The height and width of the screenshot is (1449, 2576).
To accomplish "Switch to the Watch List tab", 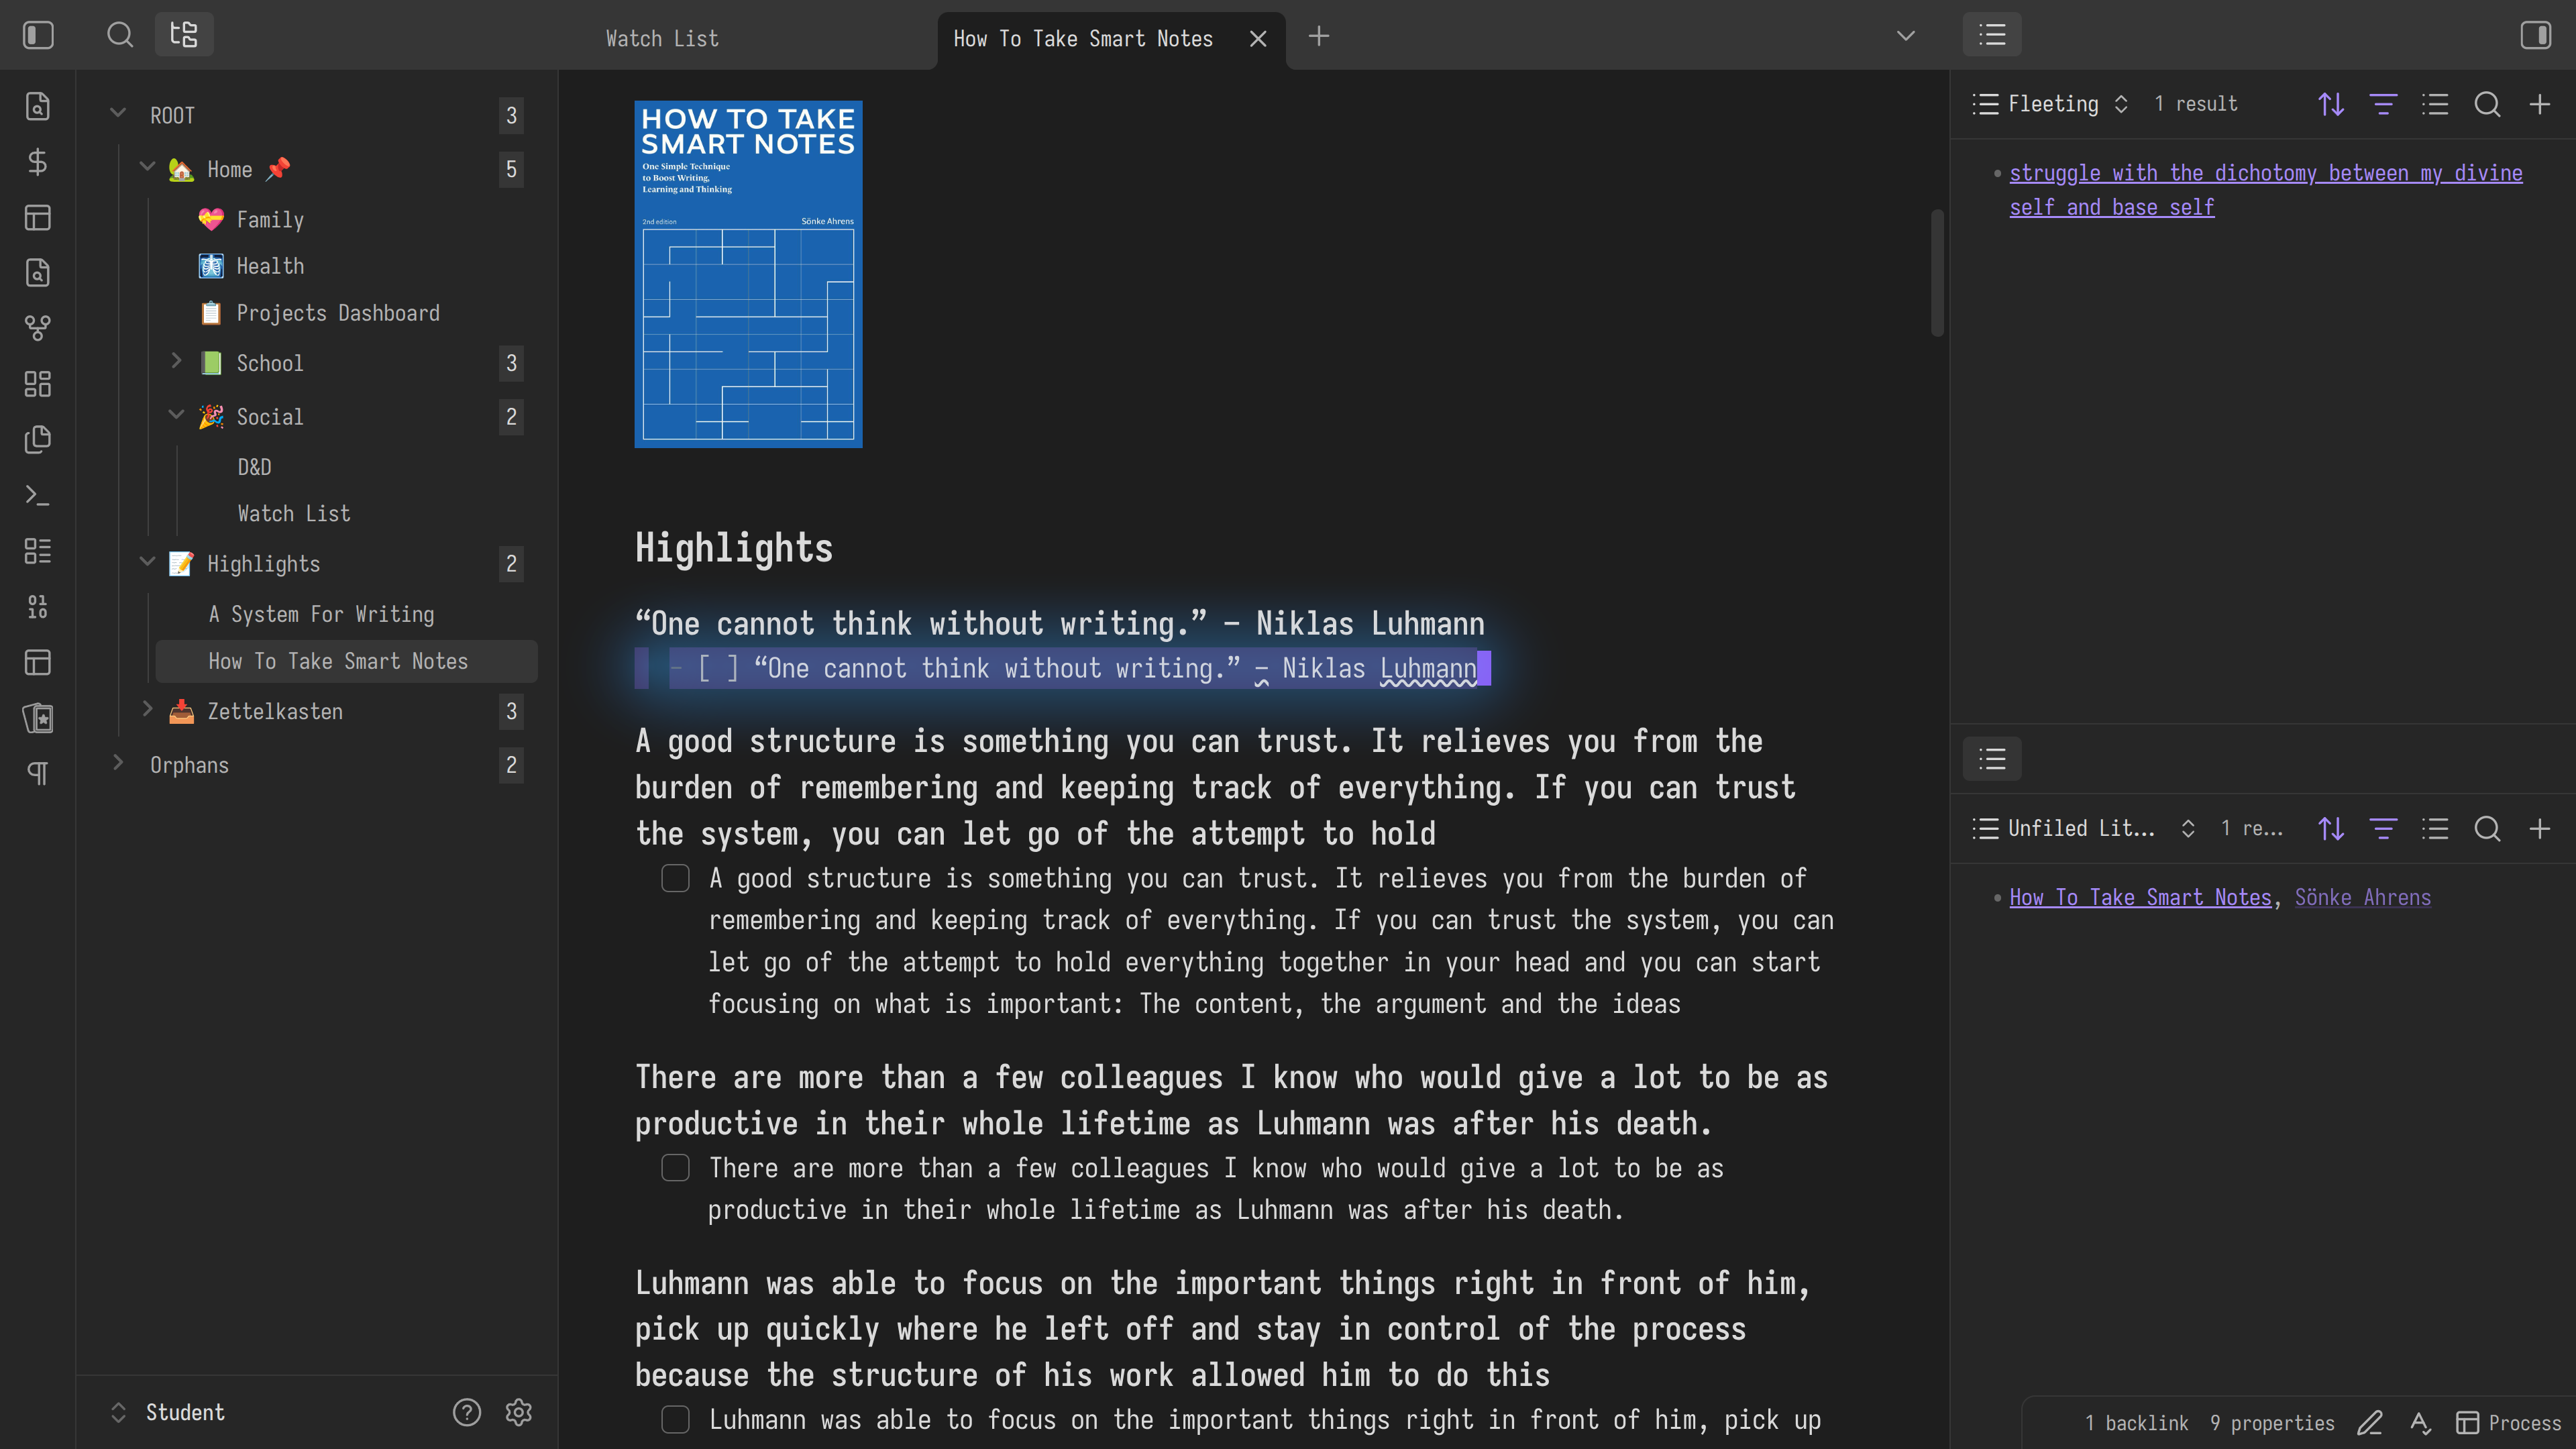I will (x=661, y=38).
